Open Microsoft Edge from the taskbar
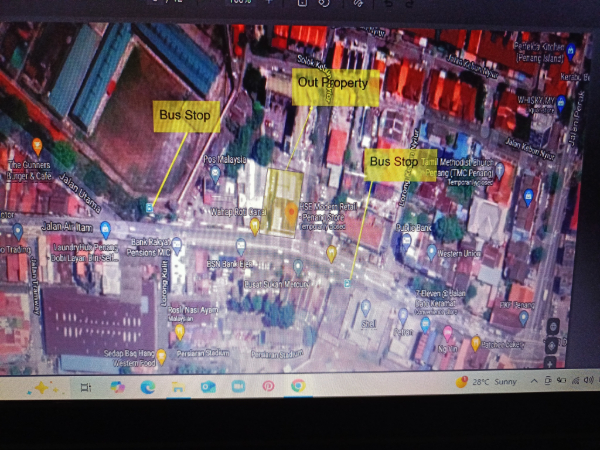This screenshot has width=600, height=450. (x=148, y=386)
